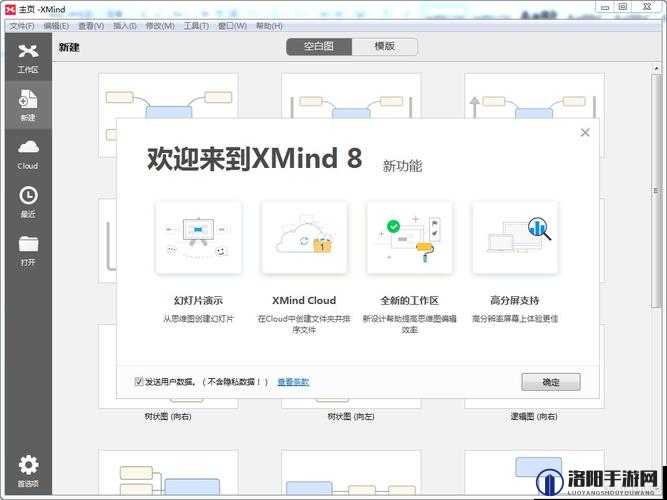Open the 修改(M) menu
This screenshot has width=667, height=500.
click(x=160, y=26)
